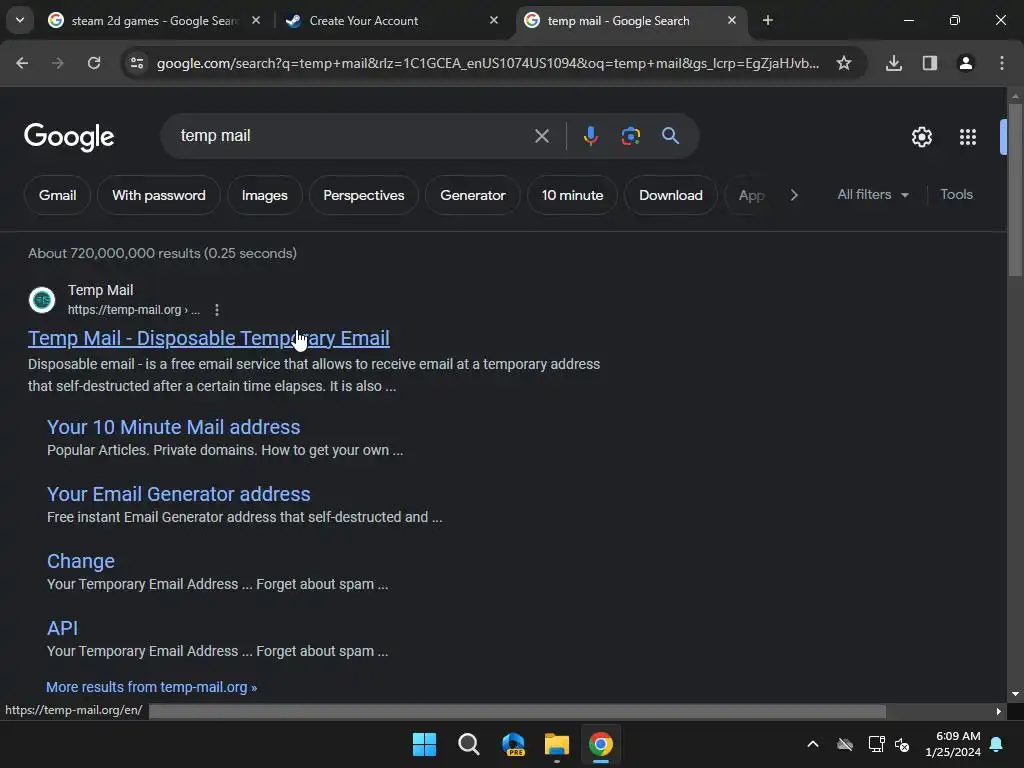
Task: Click the browser back arrow
Action: tap(22, 63)
